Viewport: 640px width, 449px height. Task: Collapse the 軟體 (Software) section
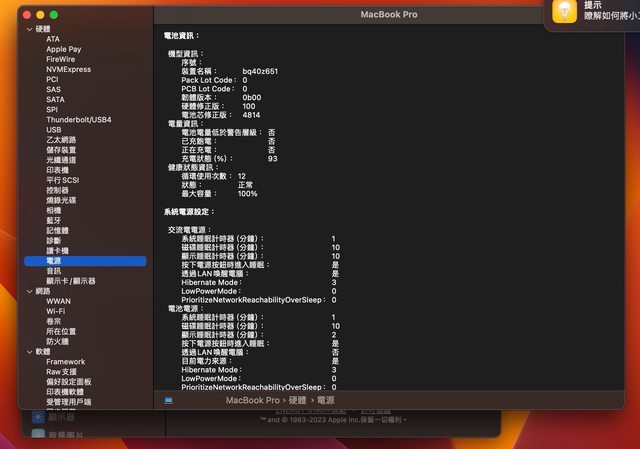point(29,352)
